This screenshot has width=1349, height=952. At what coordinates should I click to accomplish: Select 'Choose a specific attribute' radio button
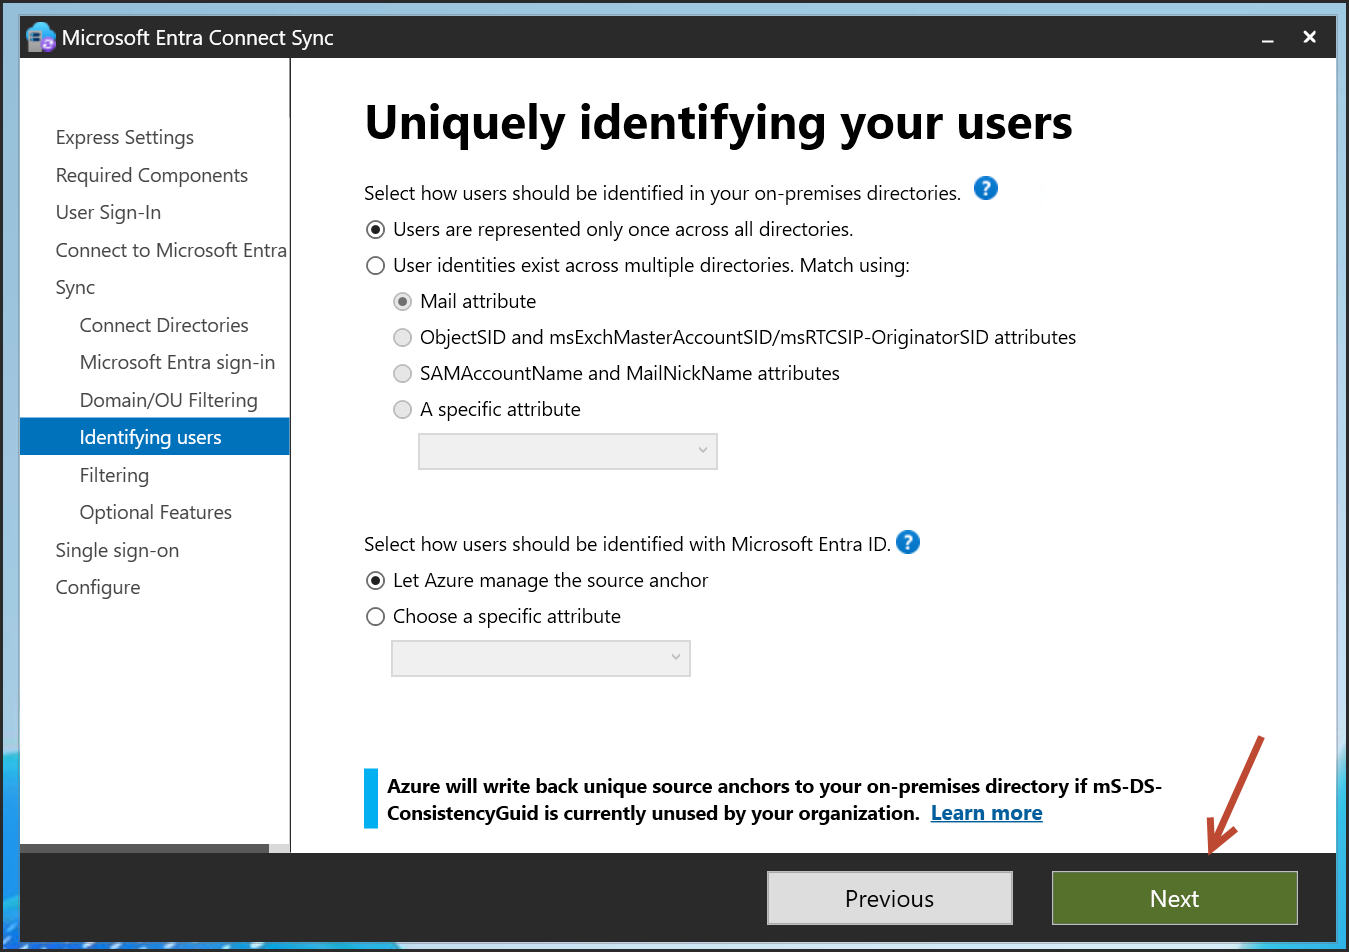pyautogui.click(x=376, y=617)
